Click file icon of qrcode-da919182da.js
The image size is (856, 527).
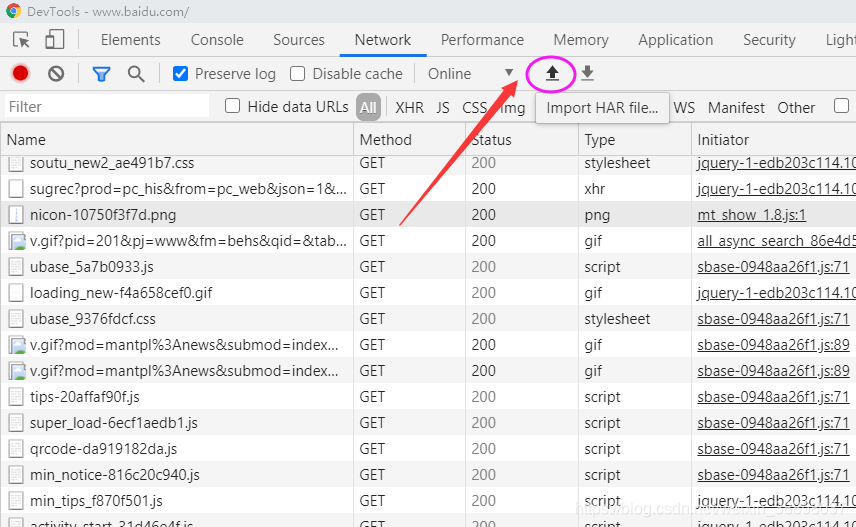[x=16, y=449]
